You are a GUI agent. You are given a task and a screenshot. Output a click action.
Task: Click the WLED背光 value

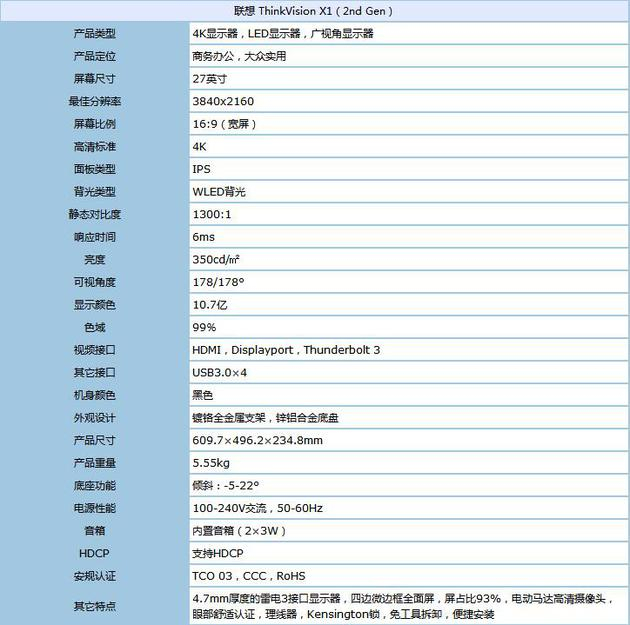coord(219,192)
